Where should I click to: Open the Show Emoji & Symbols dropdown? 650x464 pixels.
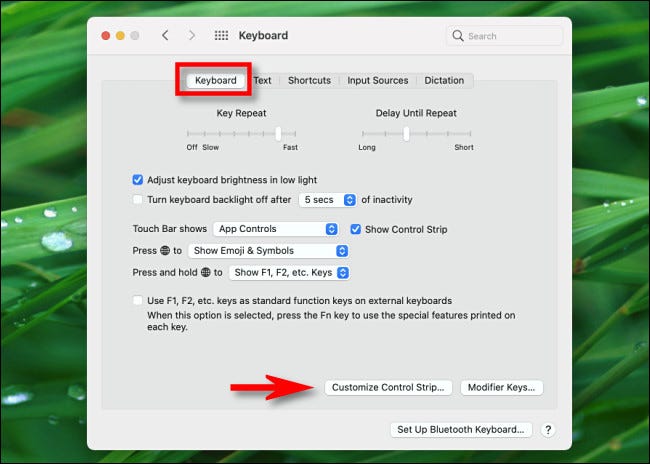tap(268, 250)
